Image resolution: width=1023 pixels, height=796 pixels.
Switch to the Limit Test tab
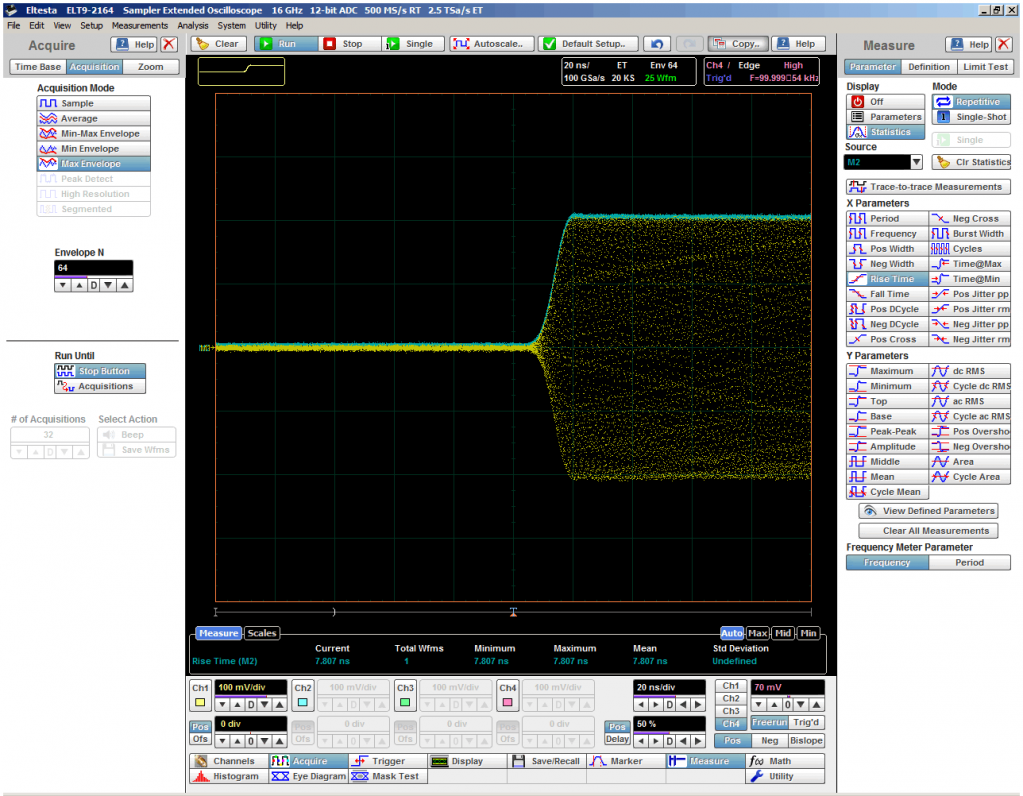(x=985, y=67)
